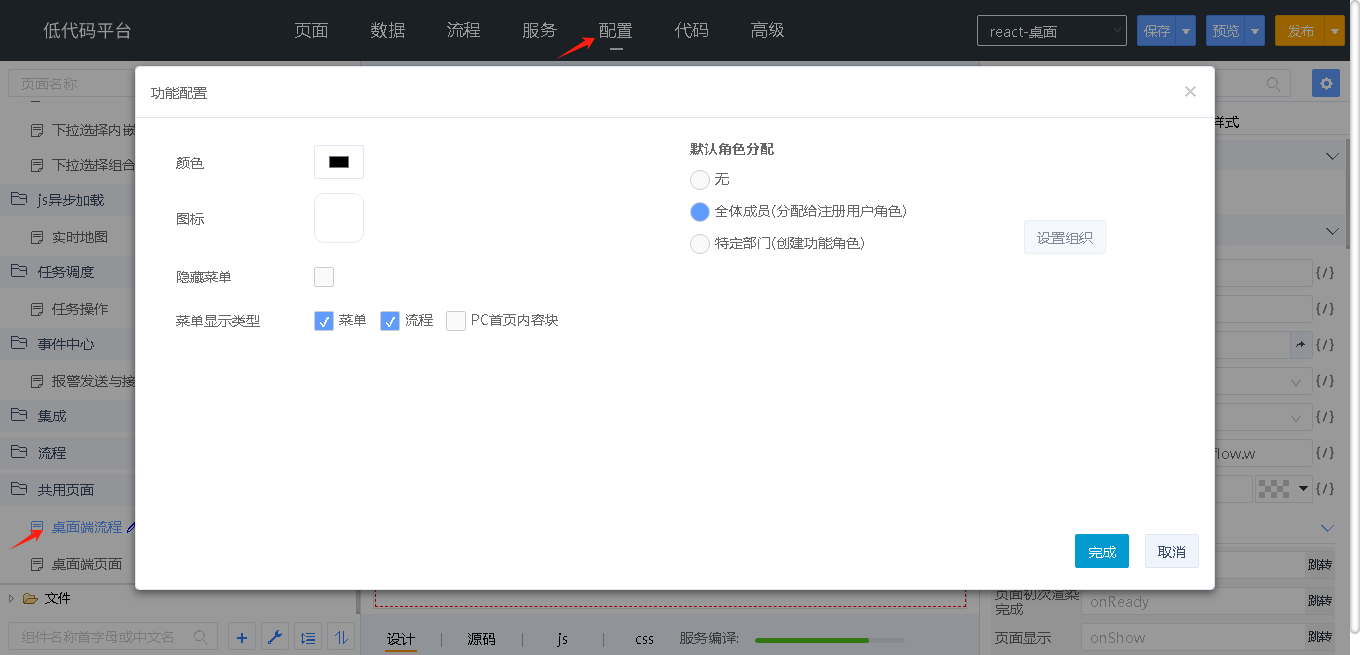
Task: Open the arrow next to 预览
Action: tap(1255, 31)
